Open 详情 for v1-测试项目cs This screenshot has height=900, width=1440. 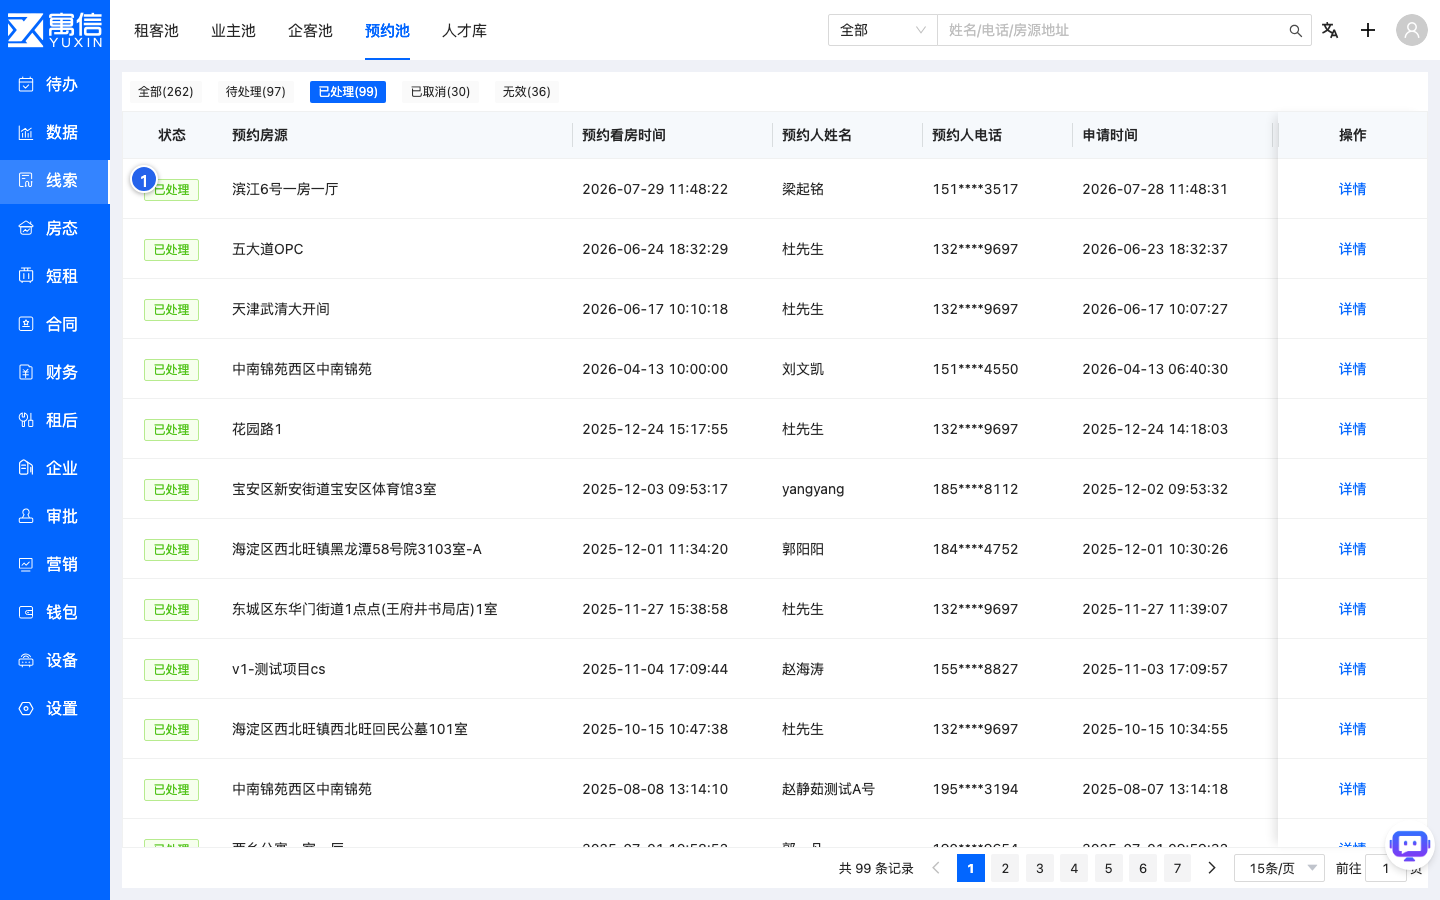[1352, 669]
